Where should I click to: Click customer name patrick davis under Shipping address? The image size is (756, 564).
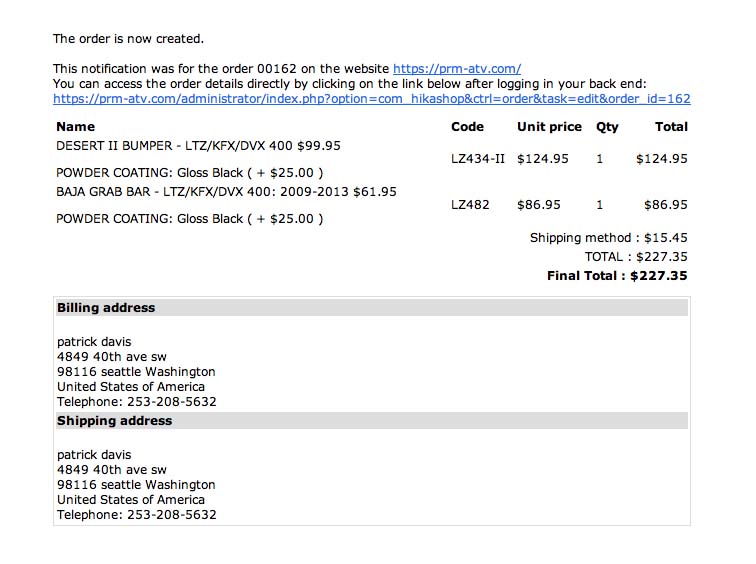[94, 455]
